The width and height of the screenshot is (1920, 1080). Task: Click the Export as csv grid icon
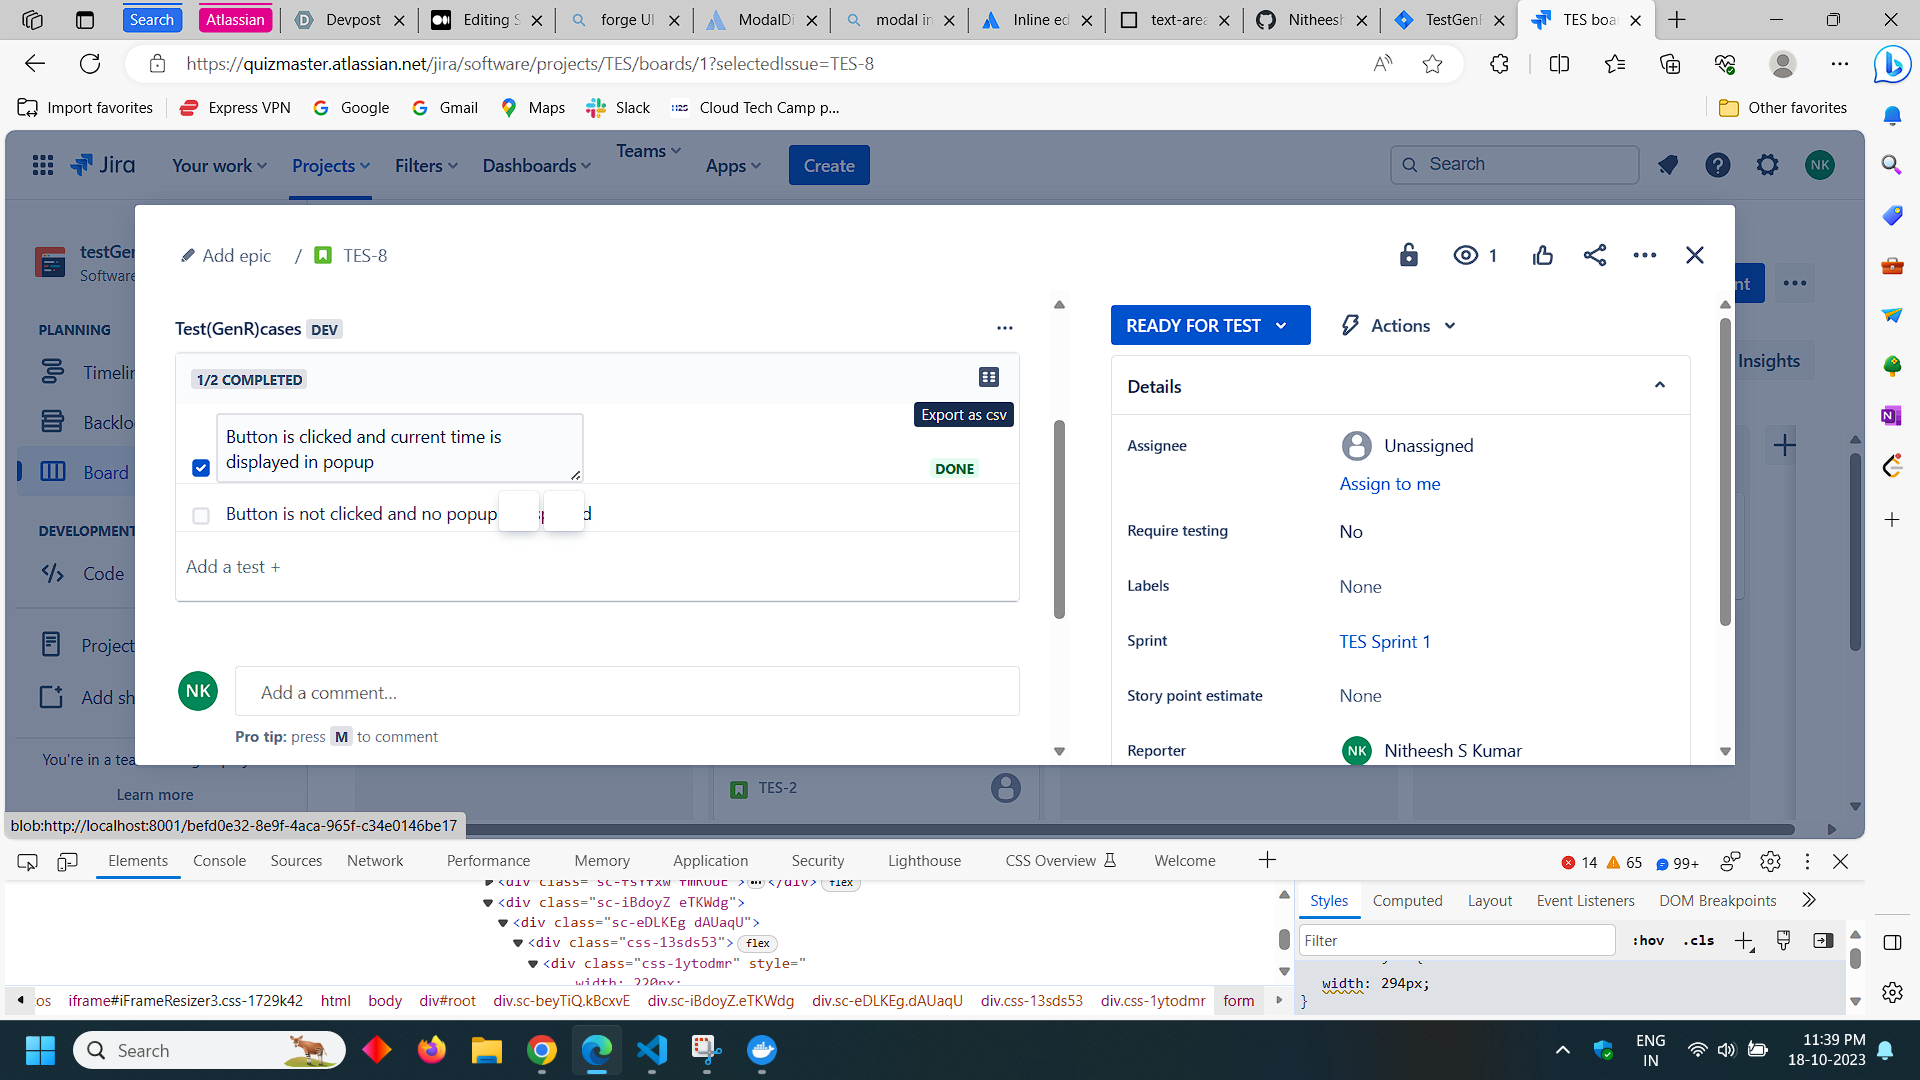point(988,377)
